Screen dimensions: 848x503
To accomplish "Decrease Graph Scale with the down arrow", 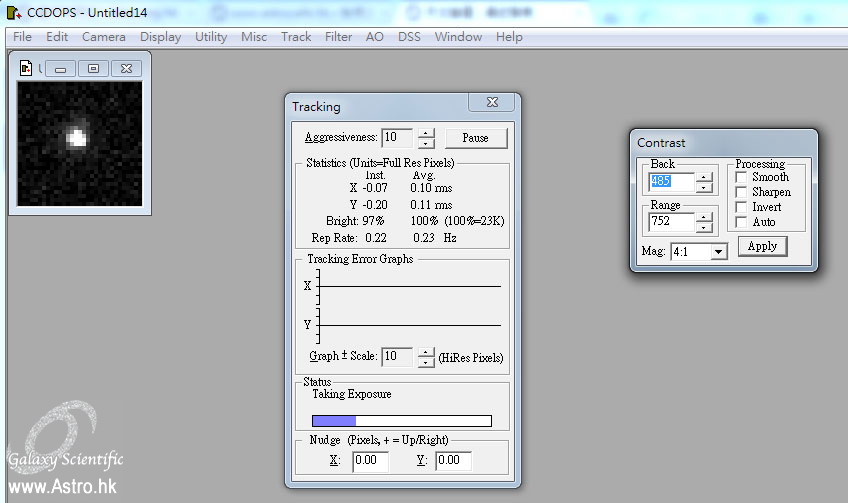I will [x=426, y=362].
